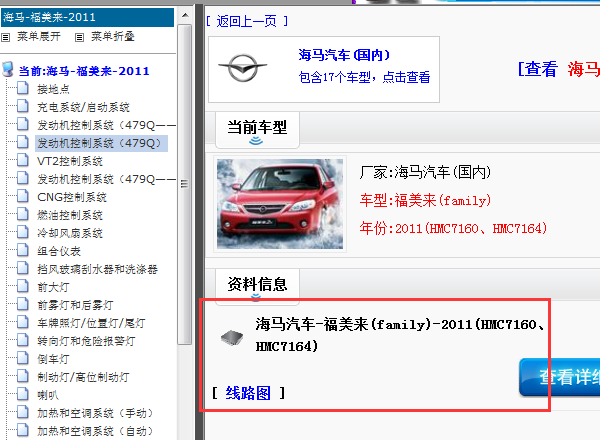Click the gray device icon under 资料信息
Image resolution: width=600 pixels, height=440 pixels.
point(232,338)
